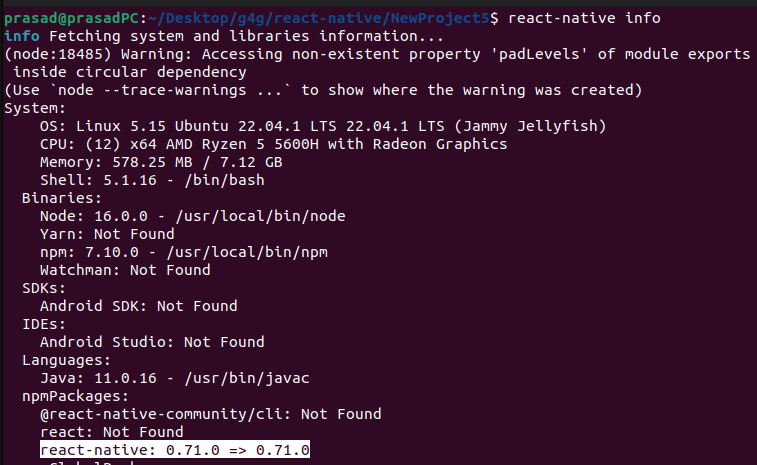Click the Binaries: heading

tap(62, 198)
